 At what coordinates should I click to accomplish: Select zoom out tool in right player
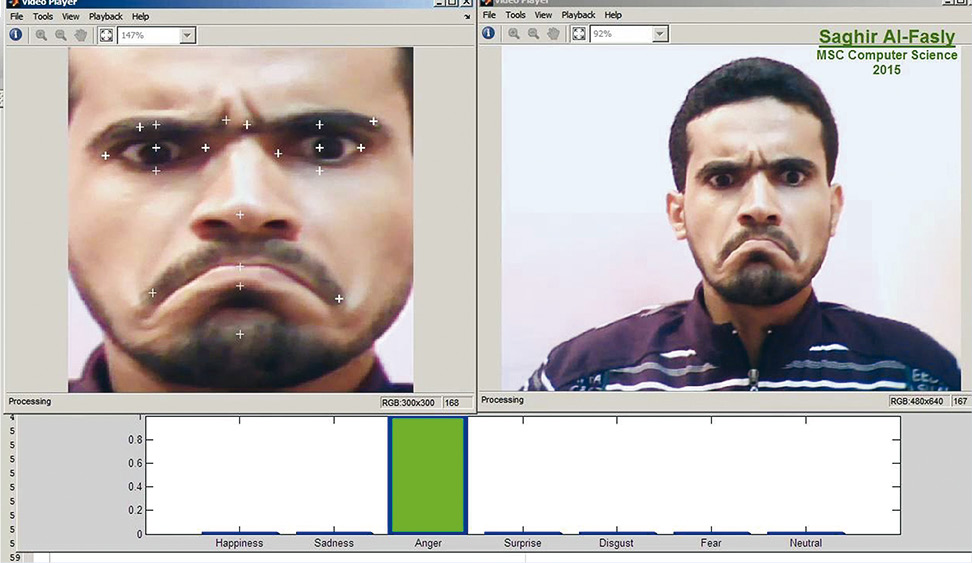534,33
